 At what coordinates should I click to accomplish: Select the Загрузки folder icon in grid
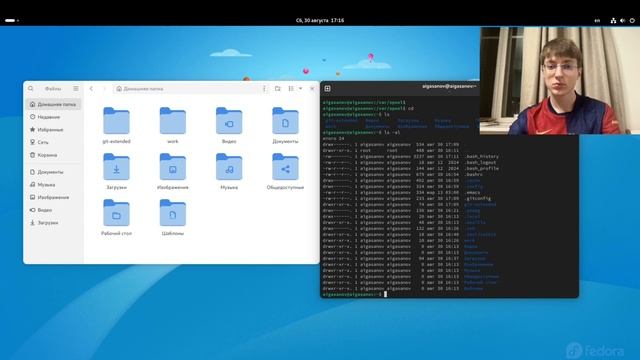coord(116,167)
